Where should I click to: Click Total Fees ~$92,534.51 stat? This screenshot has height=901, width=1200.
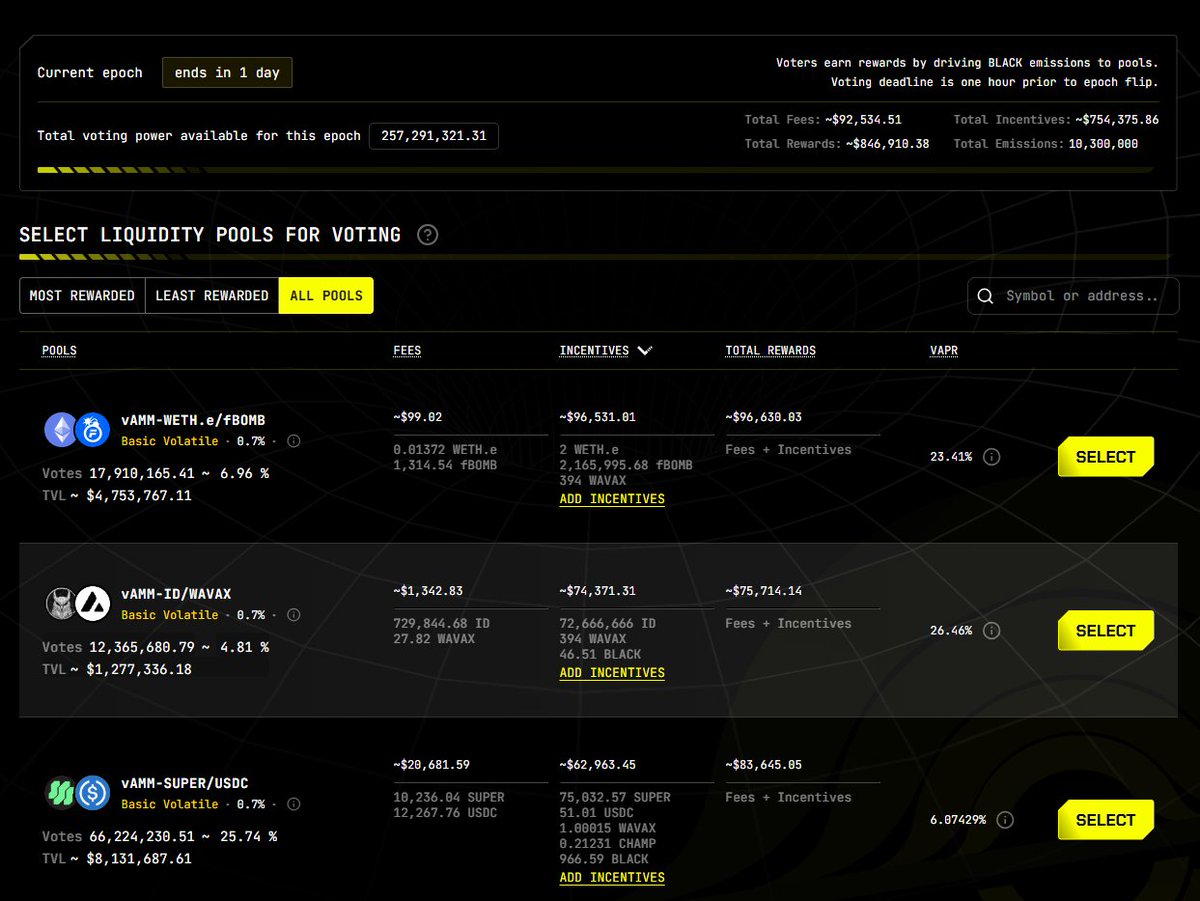click(823, 120)
